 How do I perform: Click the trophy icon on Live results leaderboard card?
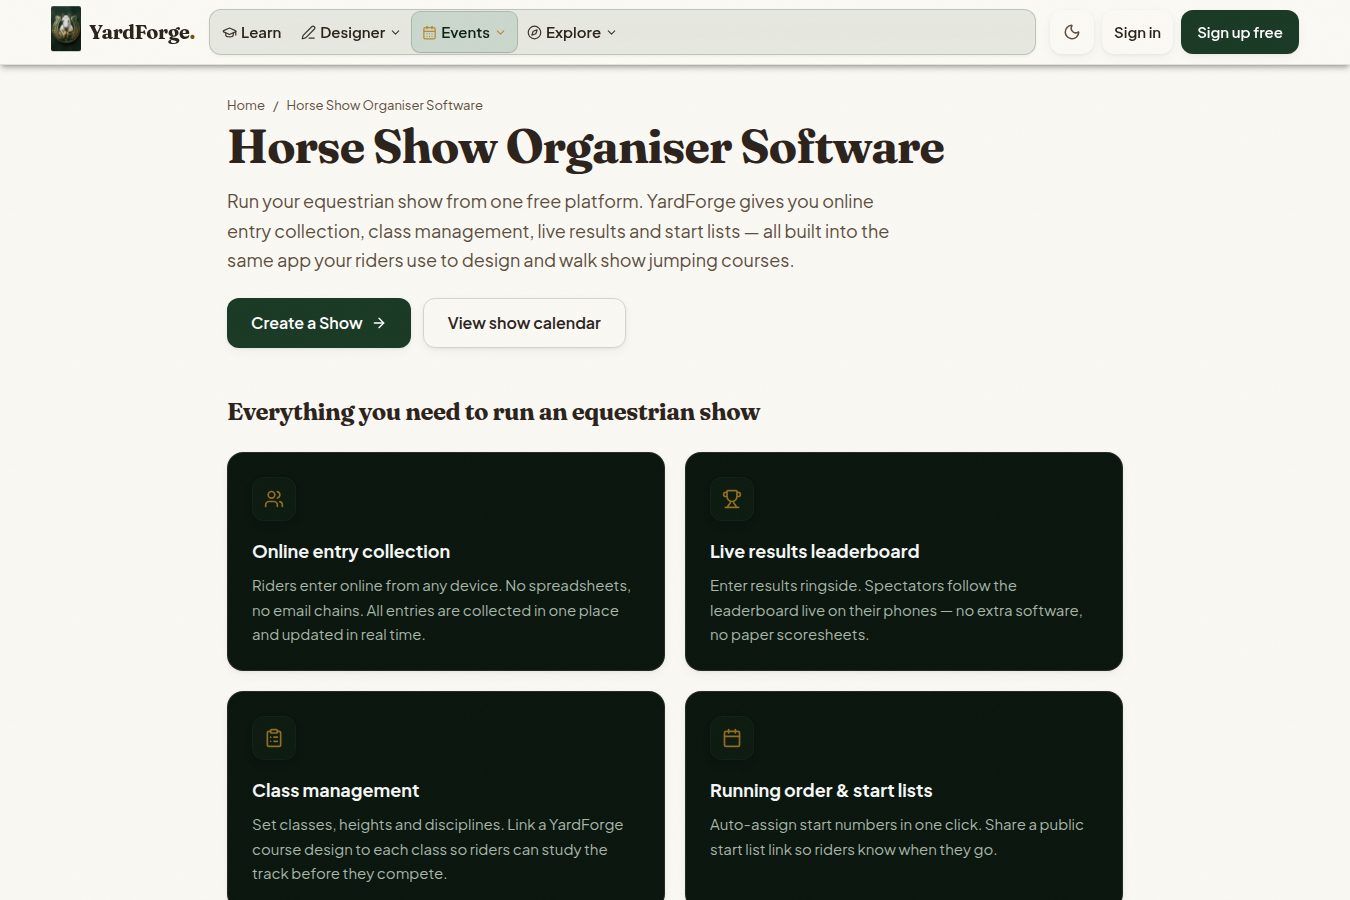tap(732, 499)
